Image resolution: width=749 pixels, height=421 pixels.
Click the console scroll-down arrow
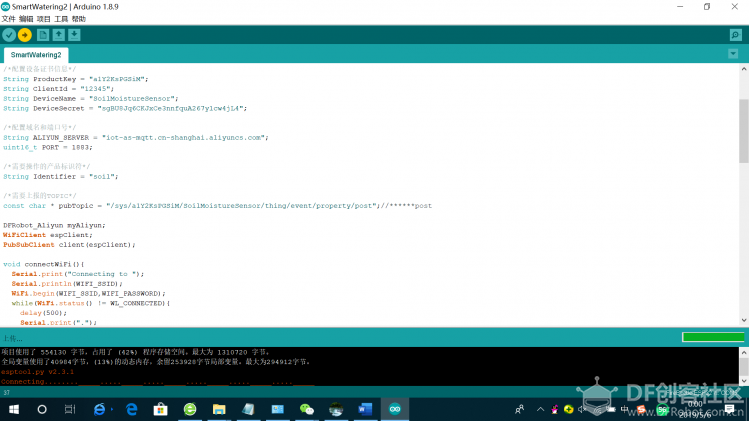click(x=744, y=381)
